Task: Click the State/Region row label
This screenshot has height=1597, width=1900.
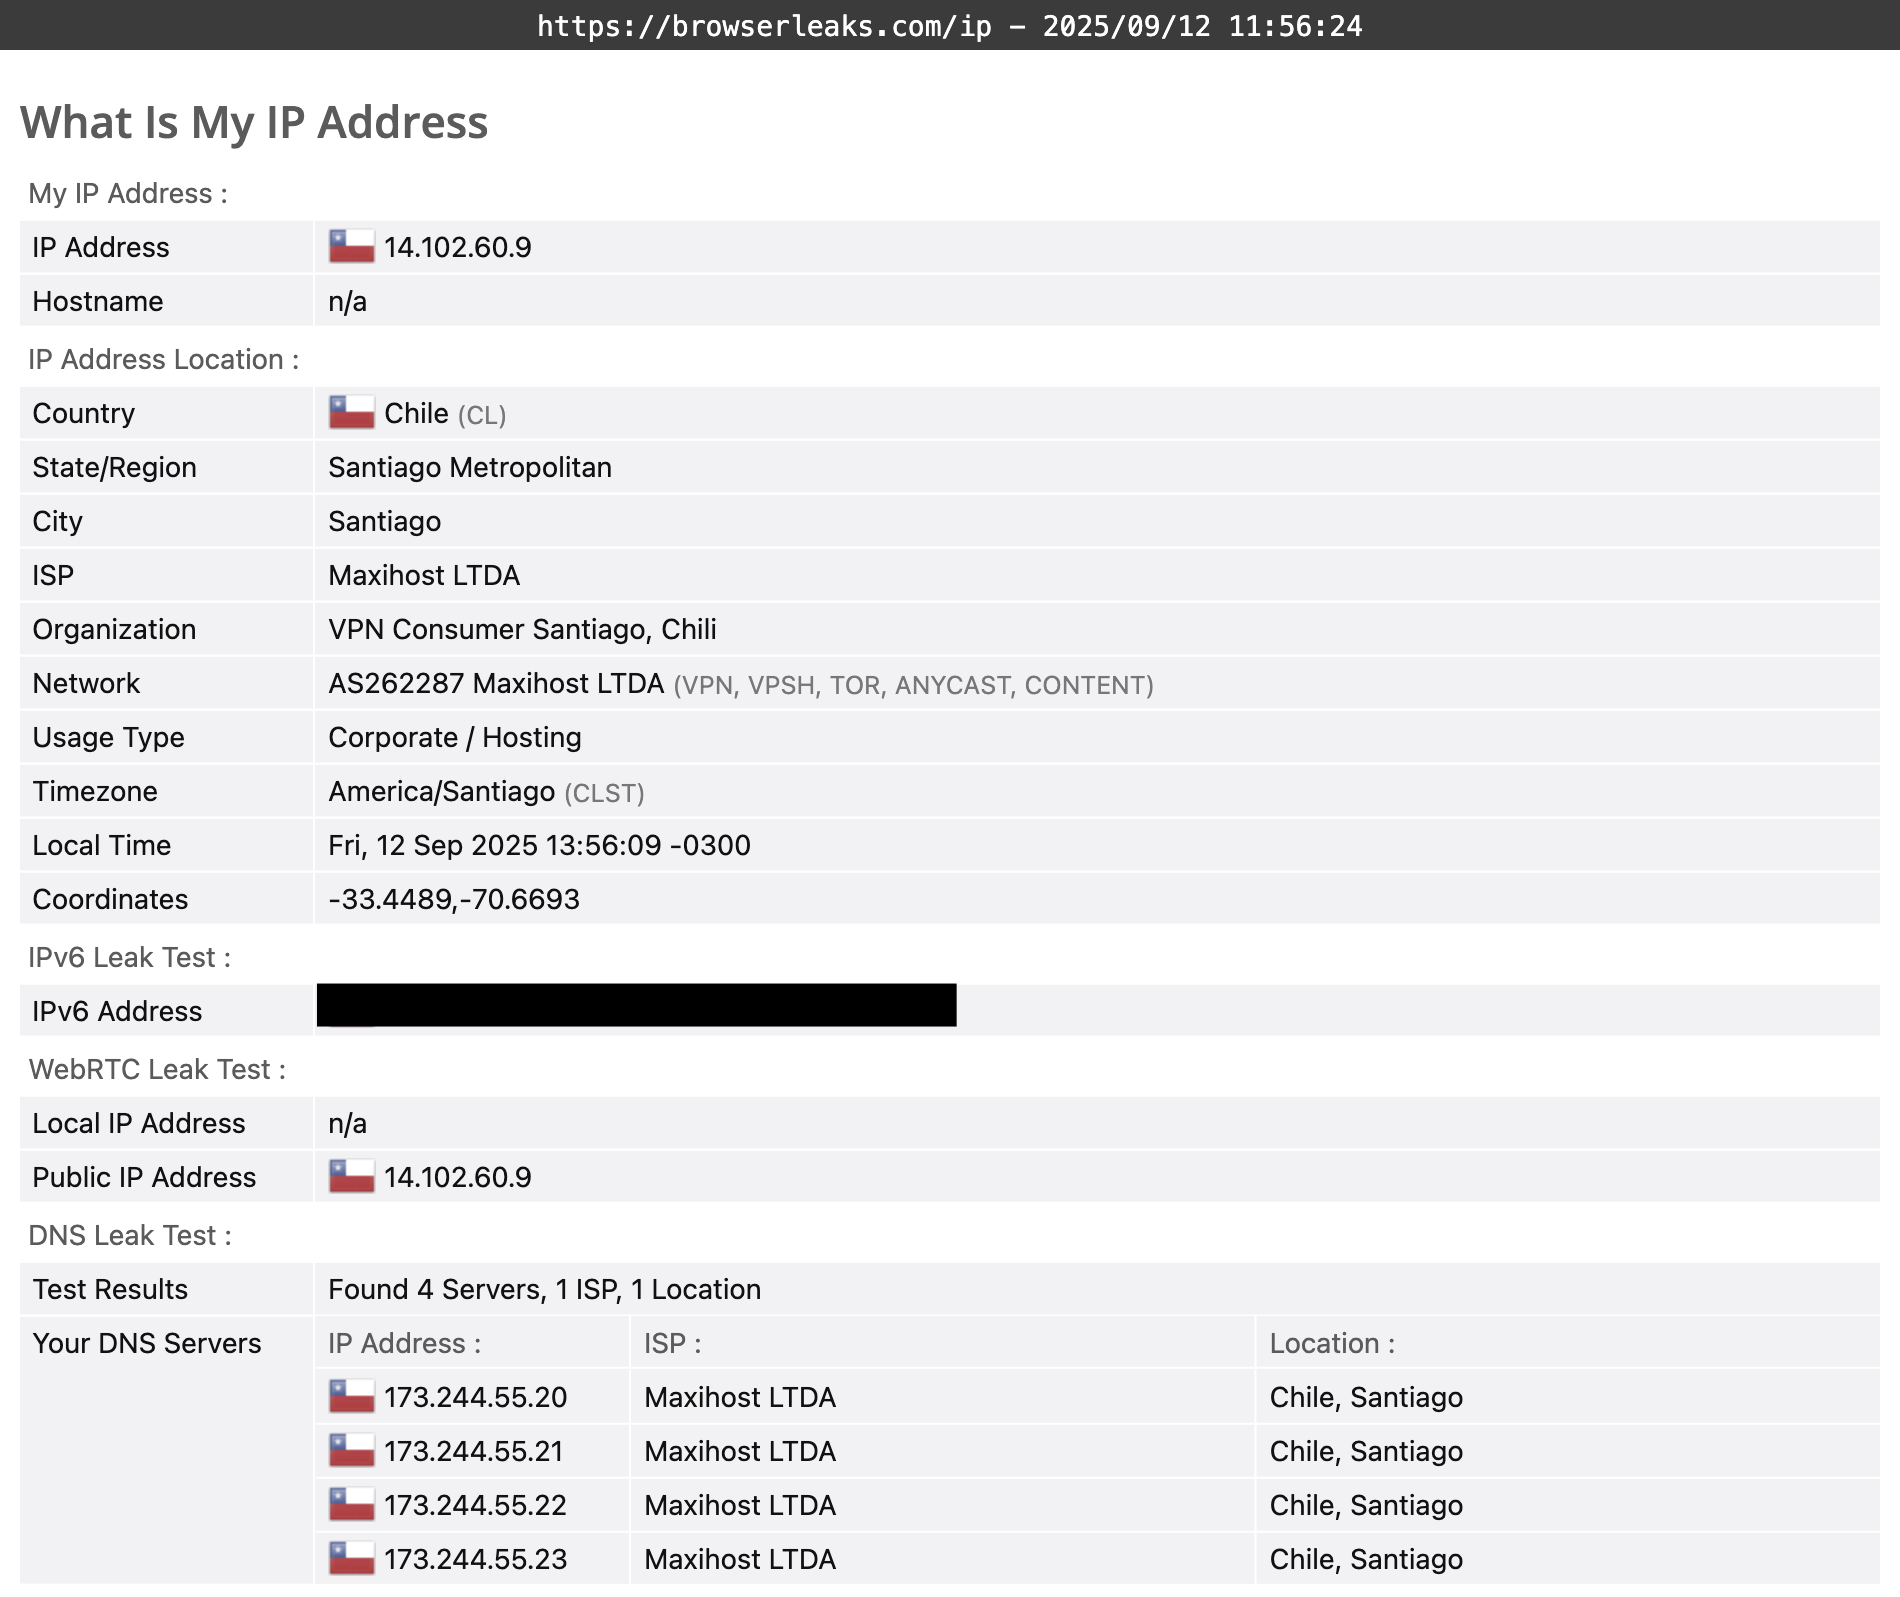Action: [114, 467]
